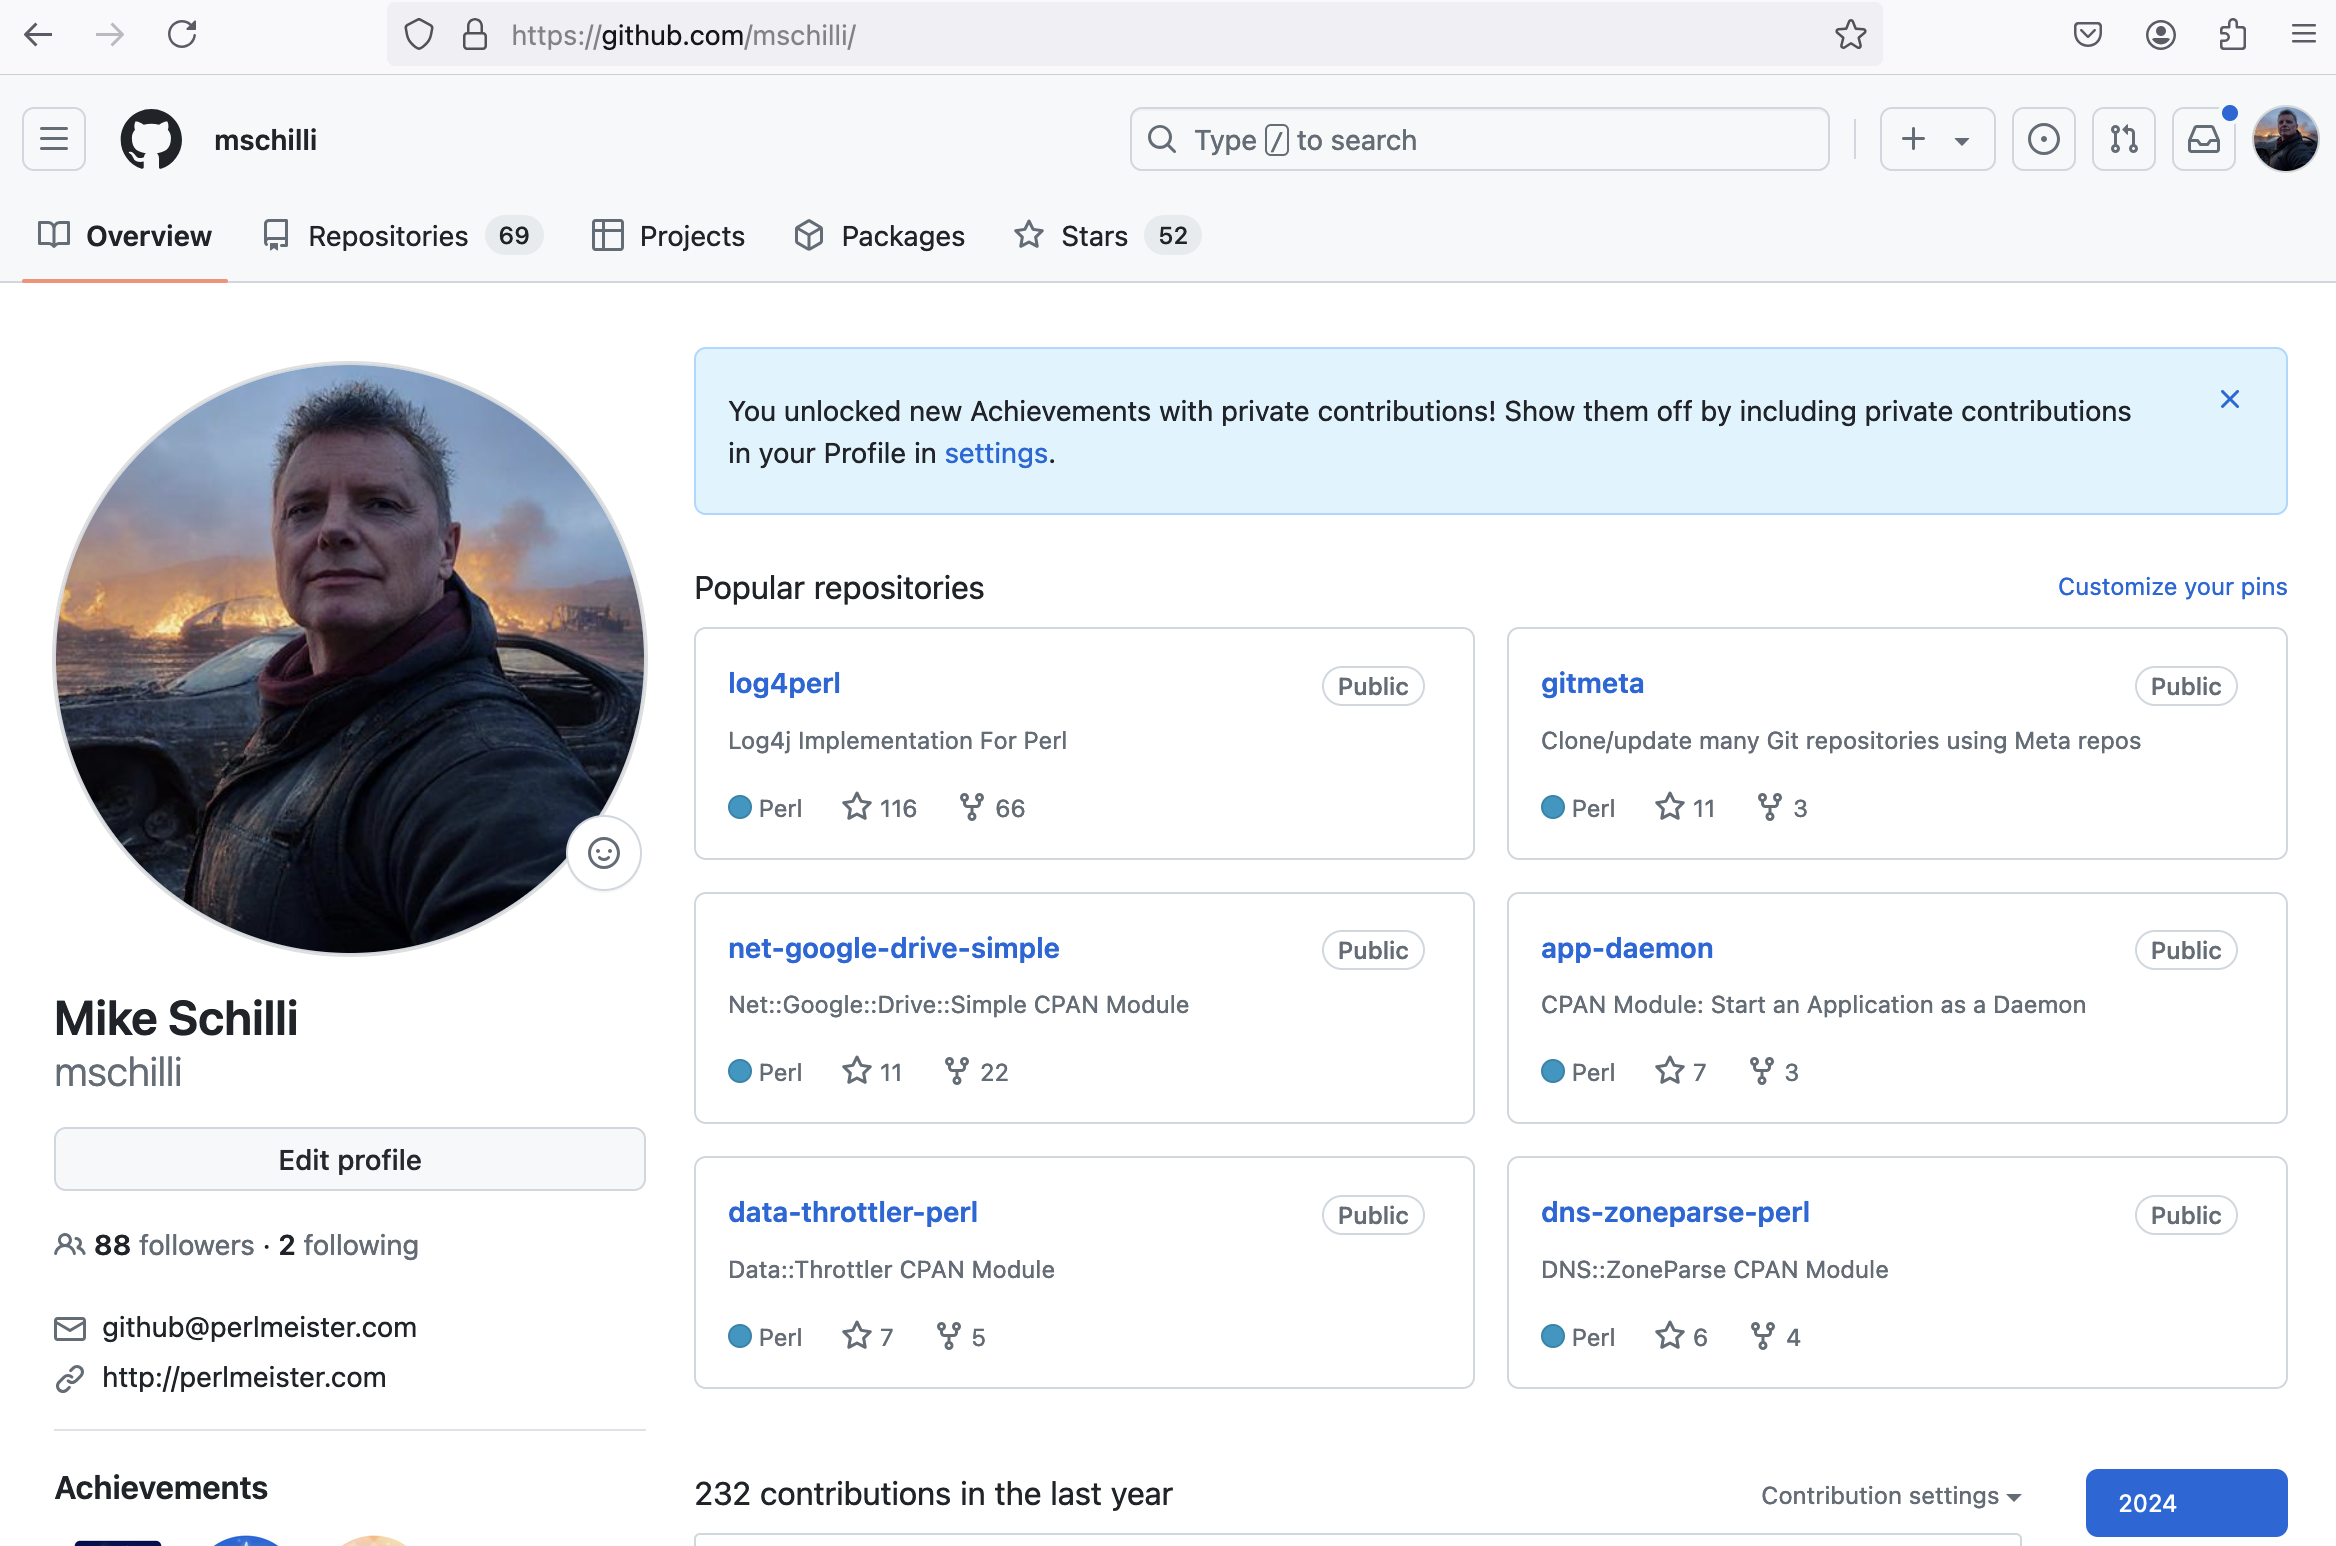Open forks of log4perl
This screenshot has height=1546, width=2336.
pos(992,807)
